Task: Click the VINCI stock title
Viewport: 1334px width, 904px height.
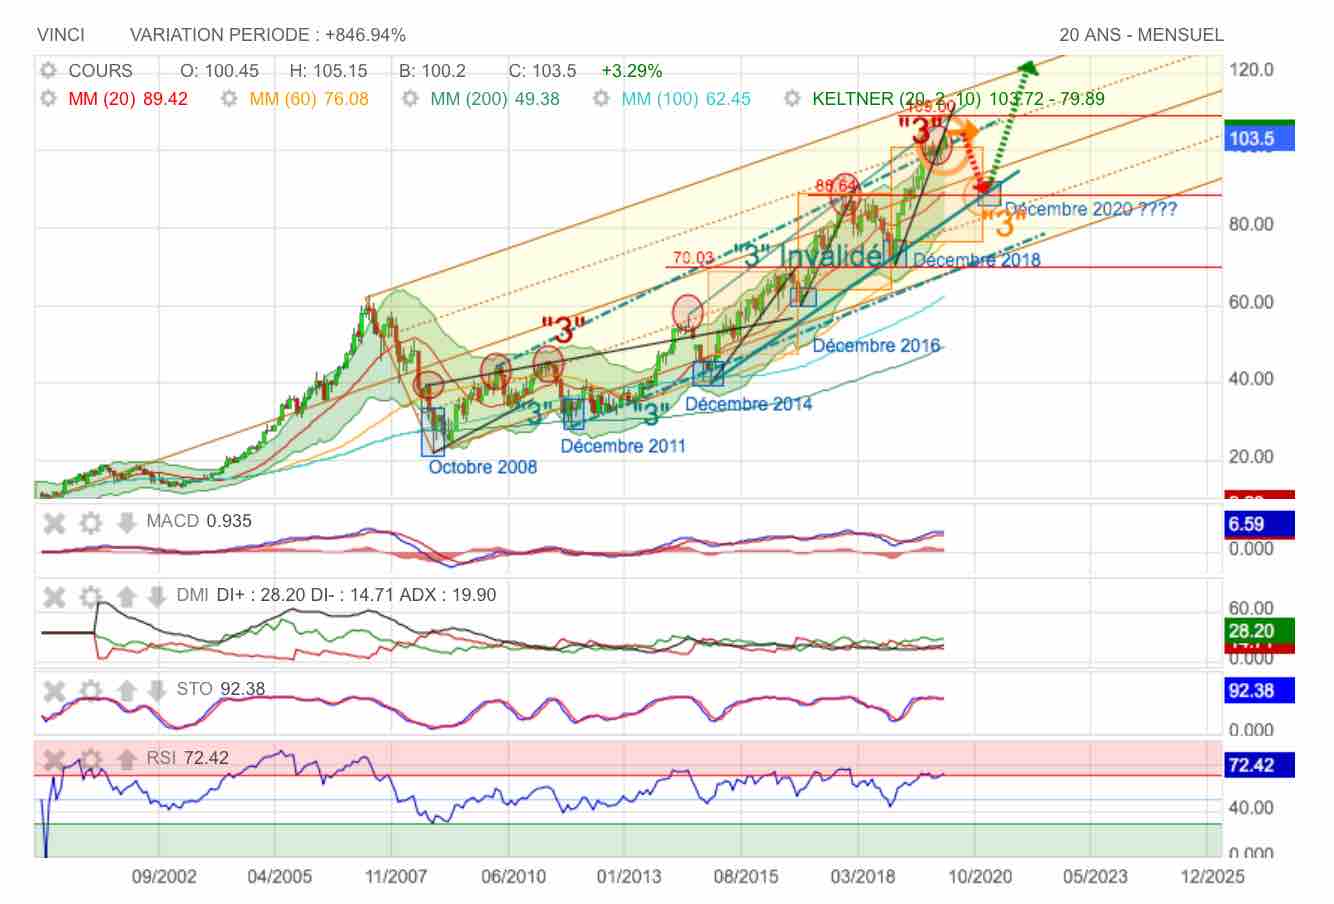Action: [61, 35]
